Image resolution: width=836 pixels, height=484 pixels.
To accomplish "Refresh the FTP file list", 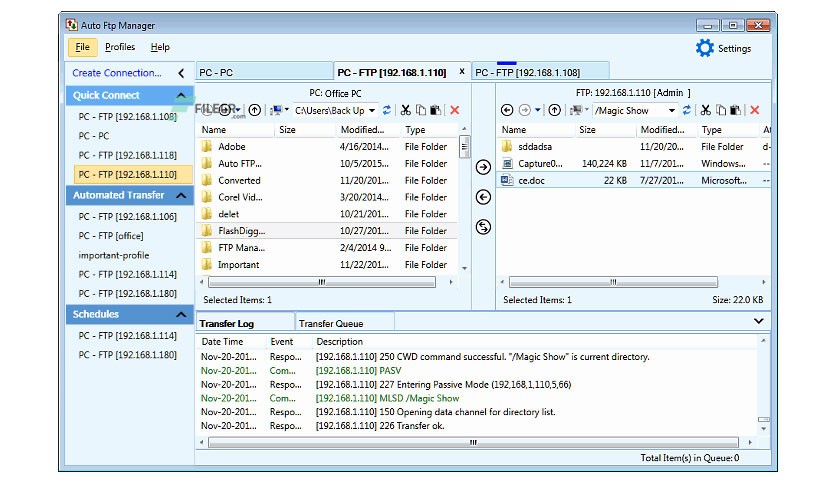I will [x=687, y=110].
